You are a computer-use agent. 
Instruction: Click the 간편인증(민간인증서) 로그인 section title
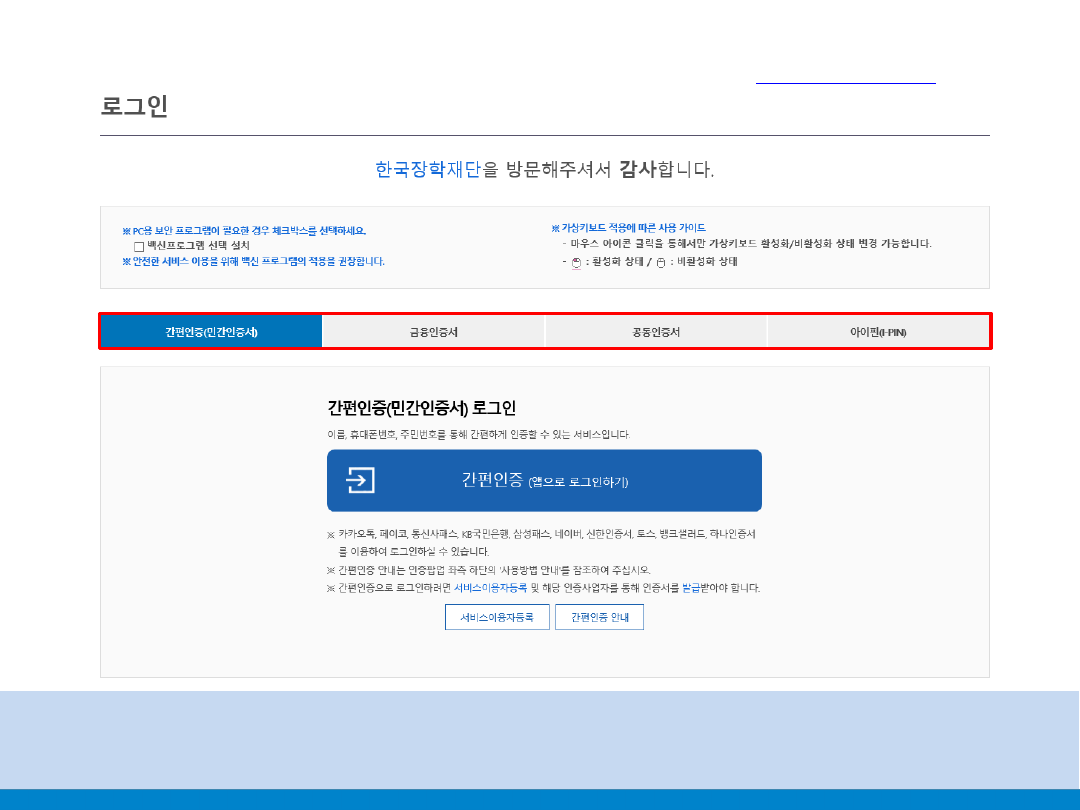[x=421, y=408]
